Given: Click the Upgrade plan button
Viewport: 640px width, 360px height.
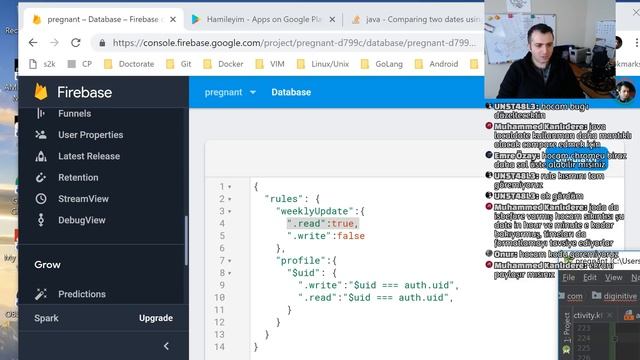Looking at the screenshot, I should tap(156, 318).
